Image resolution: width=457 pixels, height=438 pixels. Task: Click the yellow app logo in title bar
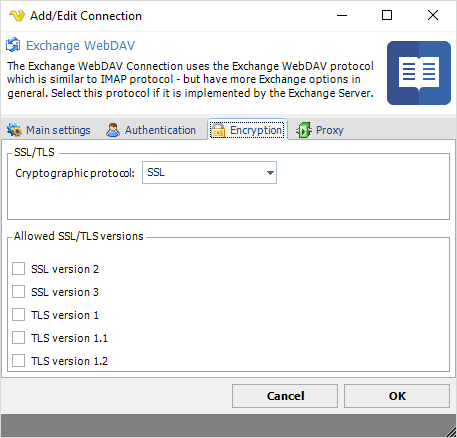[17, 16]
